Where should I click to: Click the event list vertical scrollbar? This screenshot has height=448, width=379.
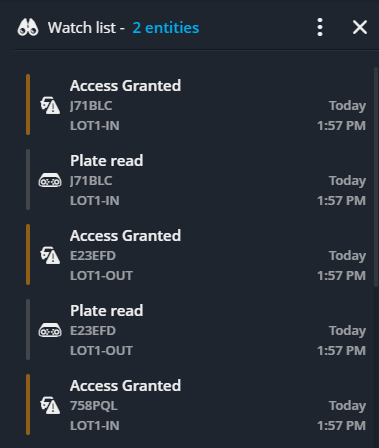coord(376,177)
